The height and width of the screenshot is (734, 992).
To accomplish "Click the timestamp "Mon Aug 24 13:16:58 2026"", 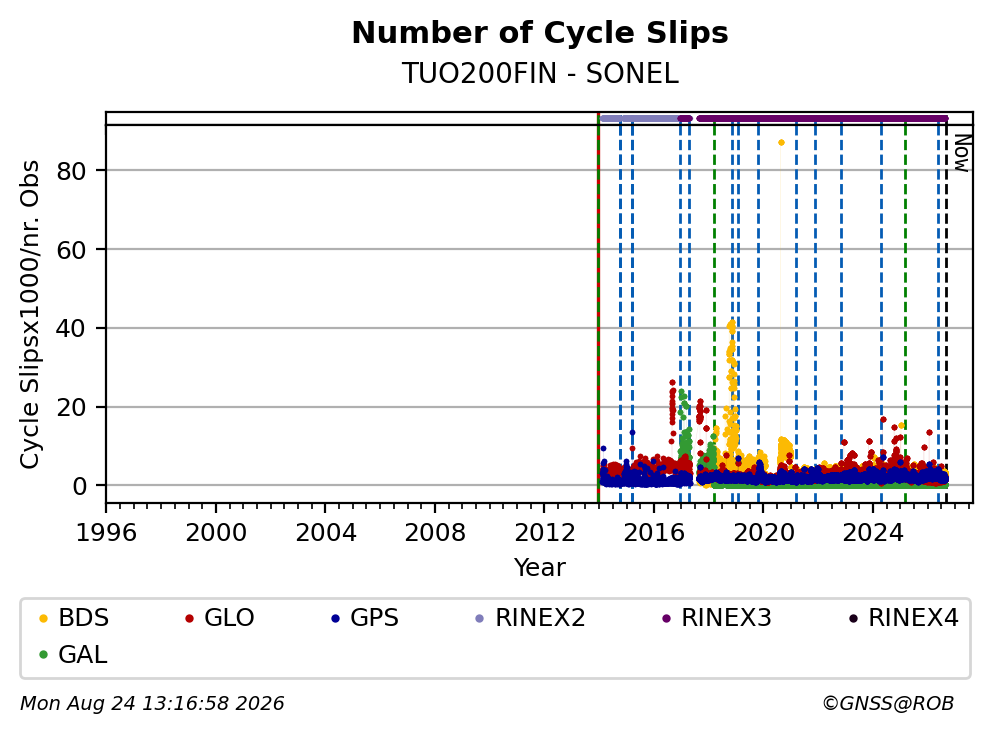I will tap(152, 704).
